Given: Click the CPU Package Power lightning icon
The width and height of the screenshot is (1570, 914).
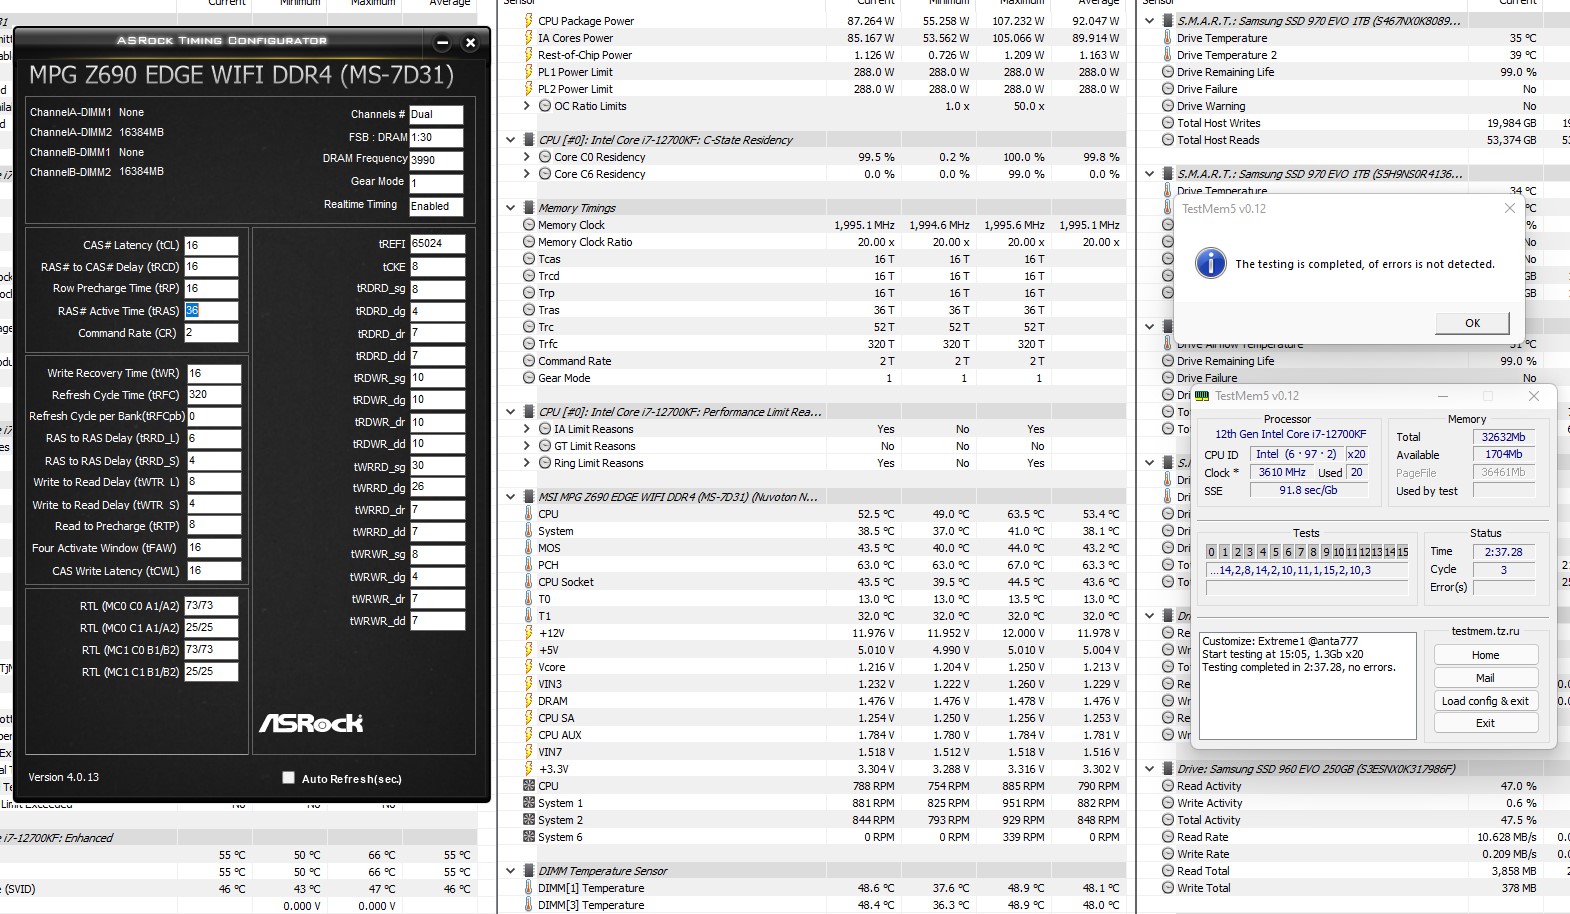Looking at the screenshot, I should click(x=529, y=21).
